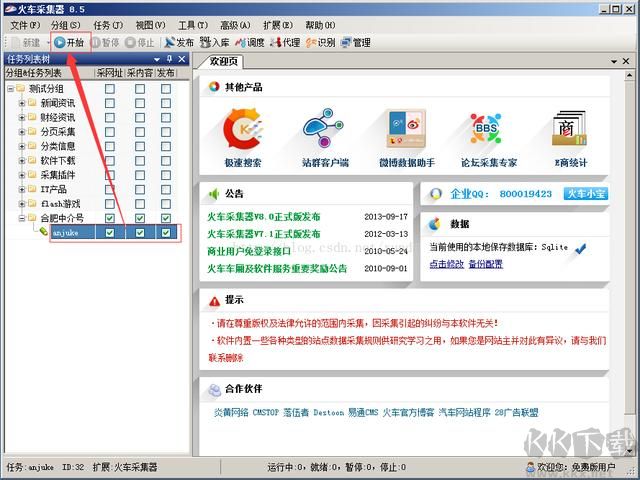Open the 视图(V) menu
640x480 pixels.
(x=151, y=25)
